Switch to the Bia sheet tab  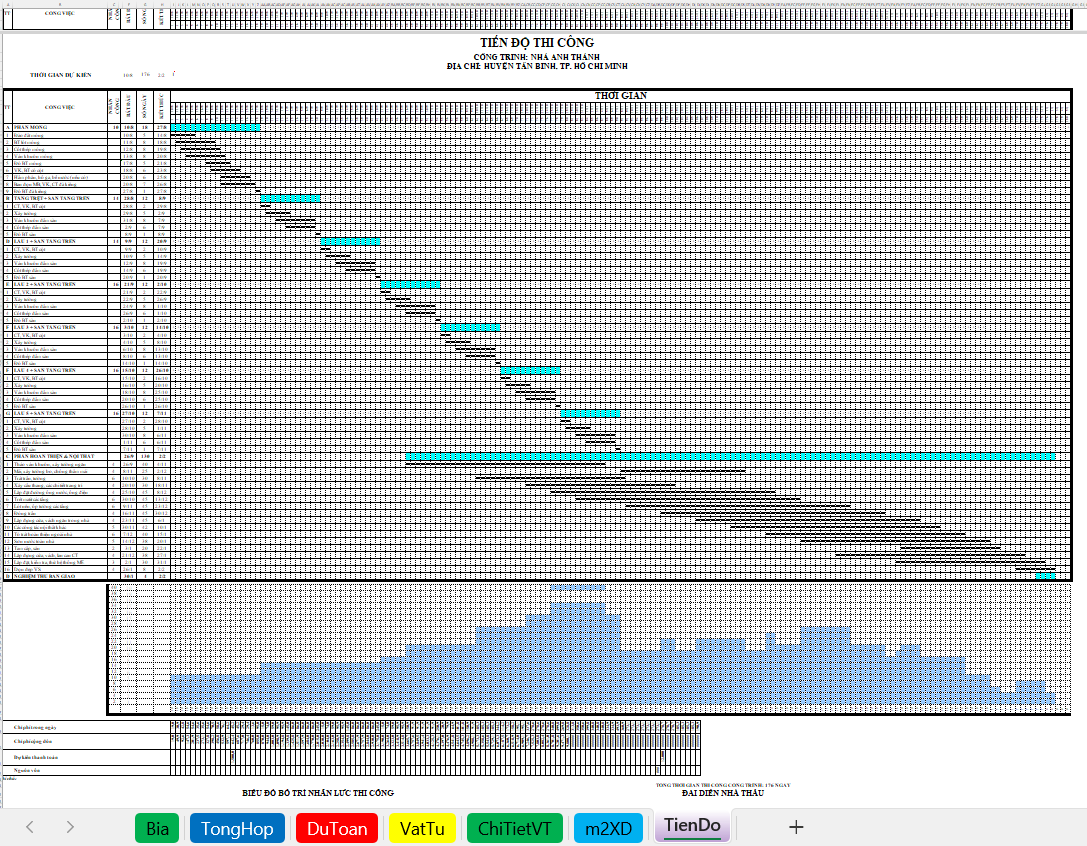[157, 828]
